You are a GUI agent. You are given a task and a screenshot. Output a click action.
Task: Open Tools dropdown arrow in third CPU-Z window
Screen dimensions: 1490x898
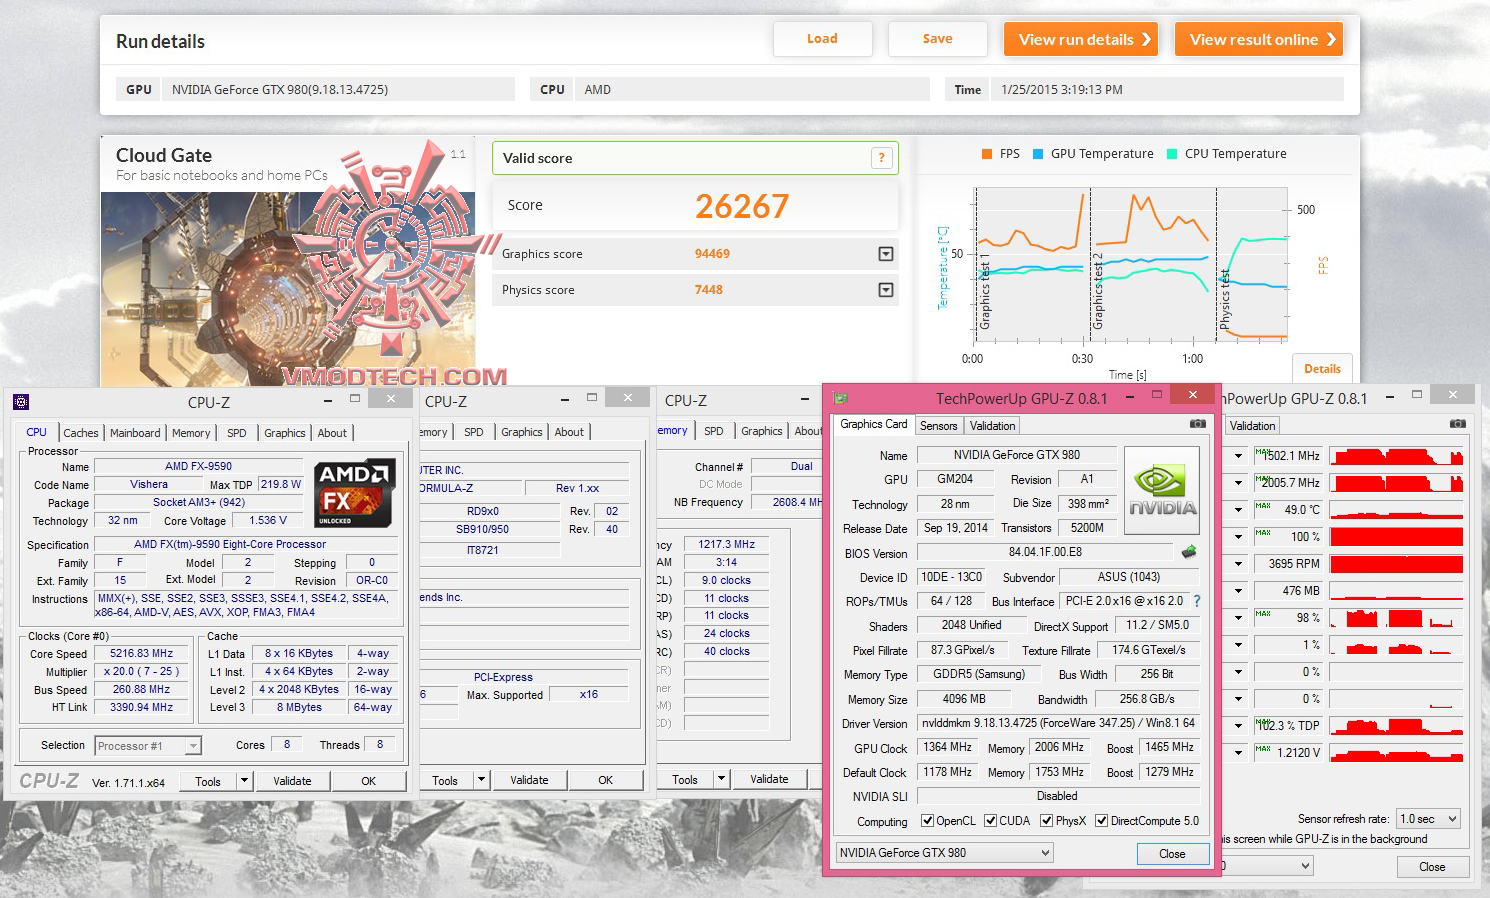click(721, 779)
